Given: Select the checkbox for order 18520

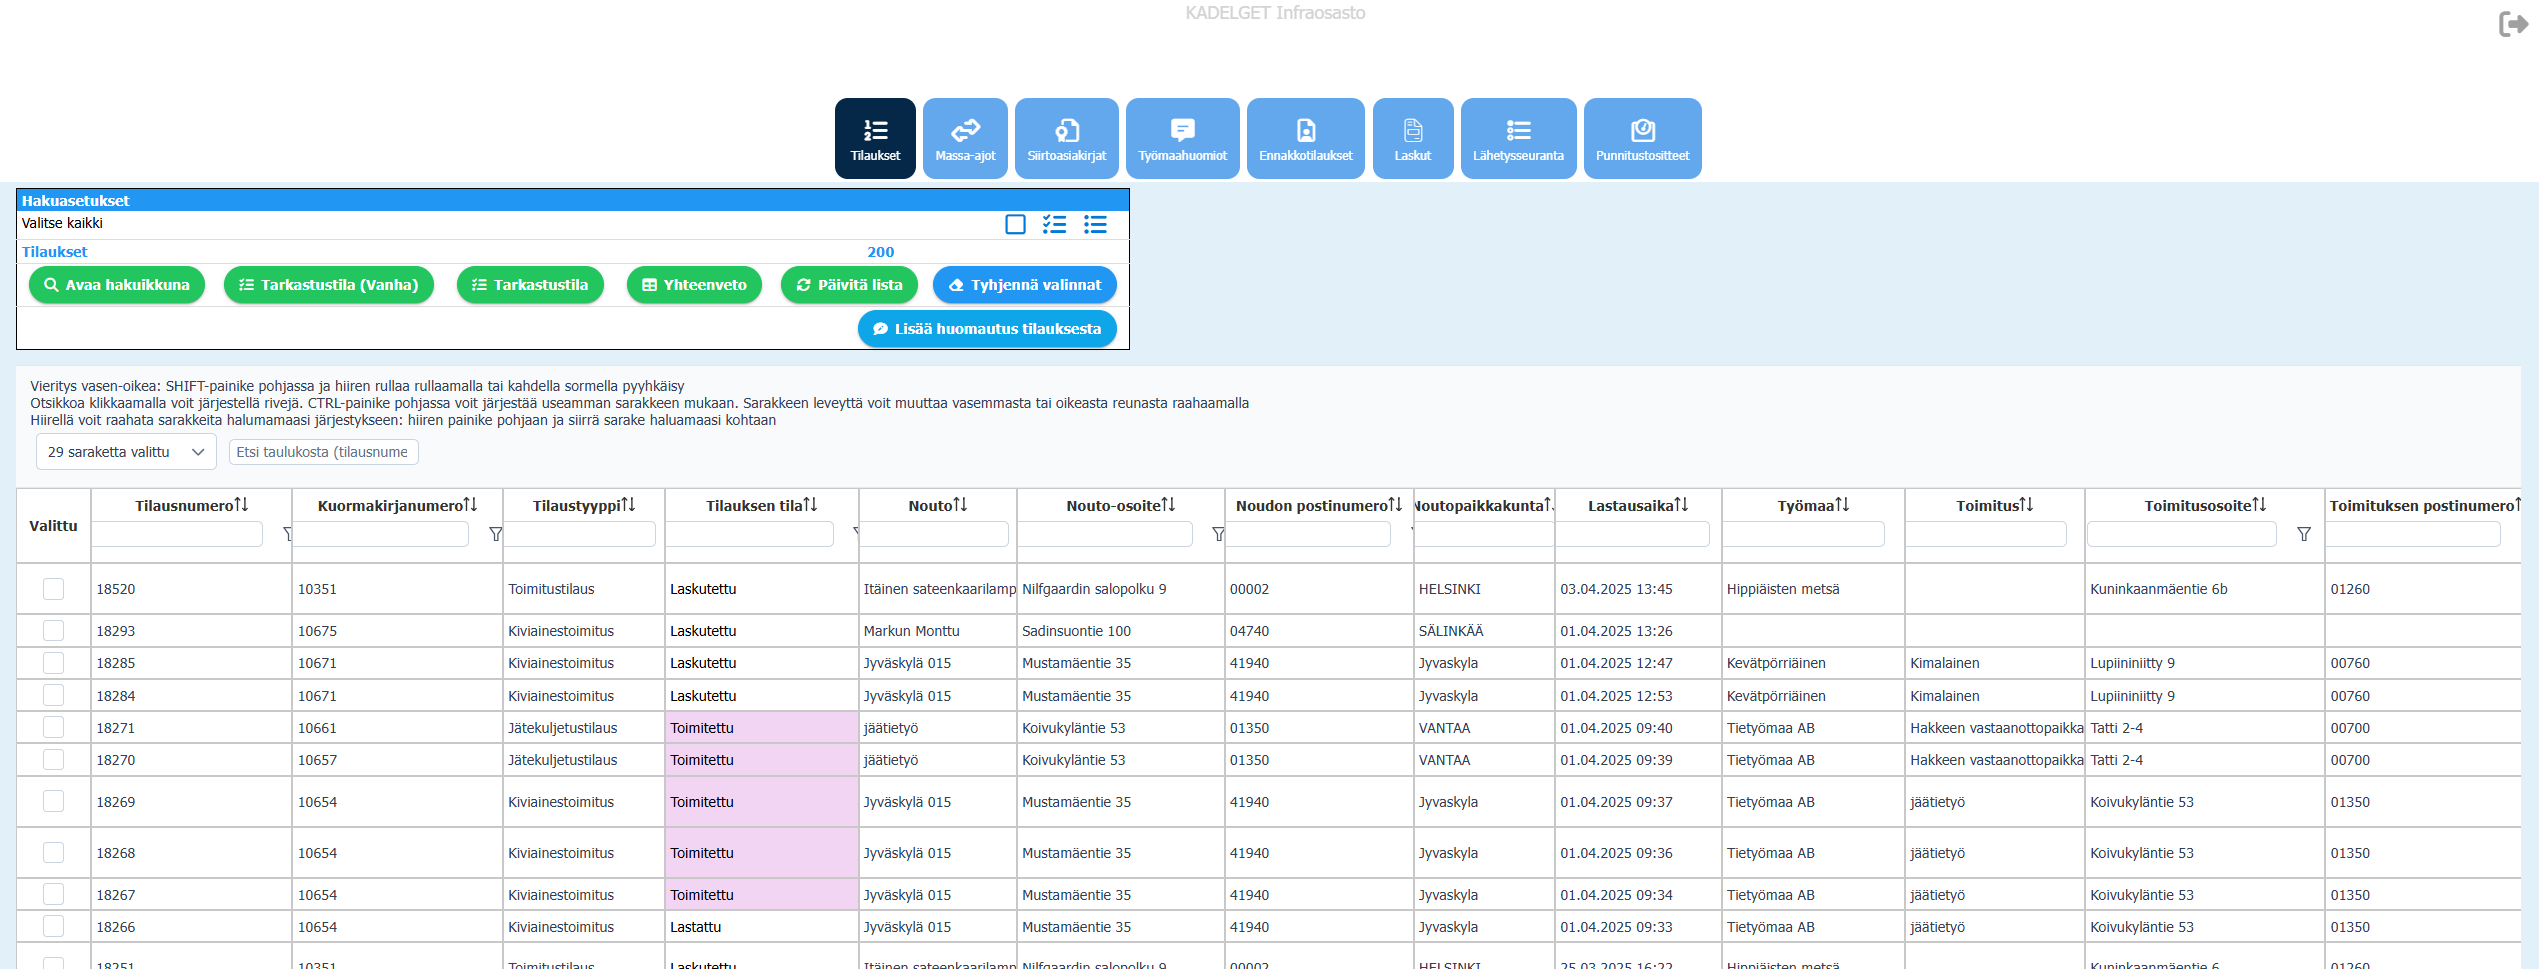Looking at the screenshot, I should [x=54, y=589].
